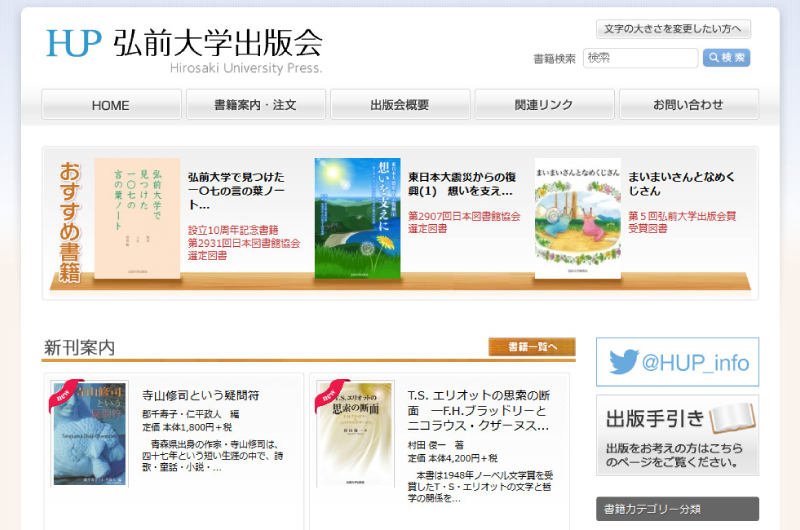
Task: Open the title link 寺山修司という疑問符
Action: 201,395
